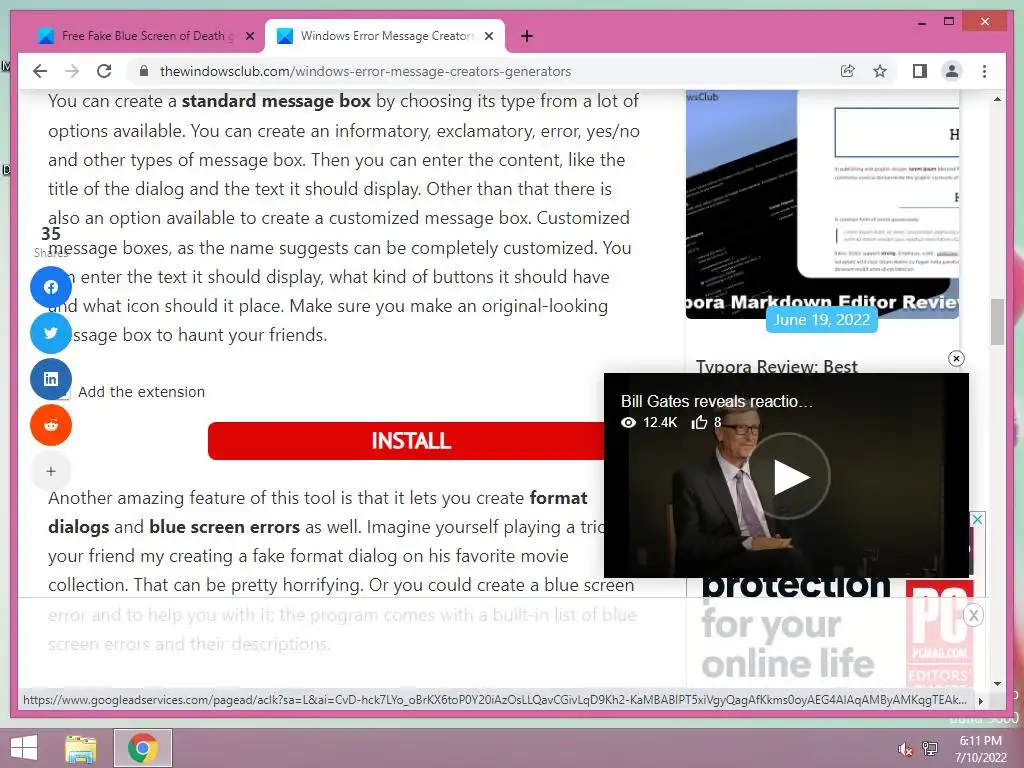Click the address bar URL
This screenshot has height=768, width=1024.
tap(366, 71)
